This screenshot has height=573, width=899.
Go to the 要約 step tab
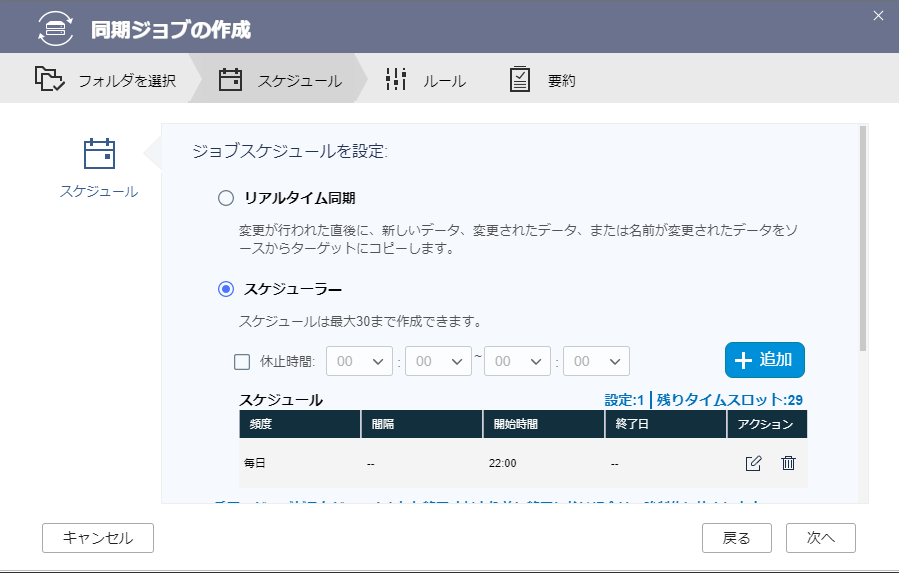[x=561, y=81]
